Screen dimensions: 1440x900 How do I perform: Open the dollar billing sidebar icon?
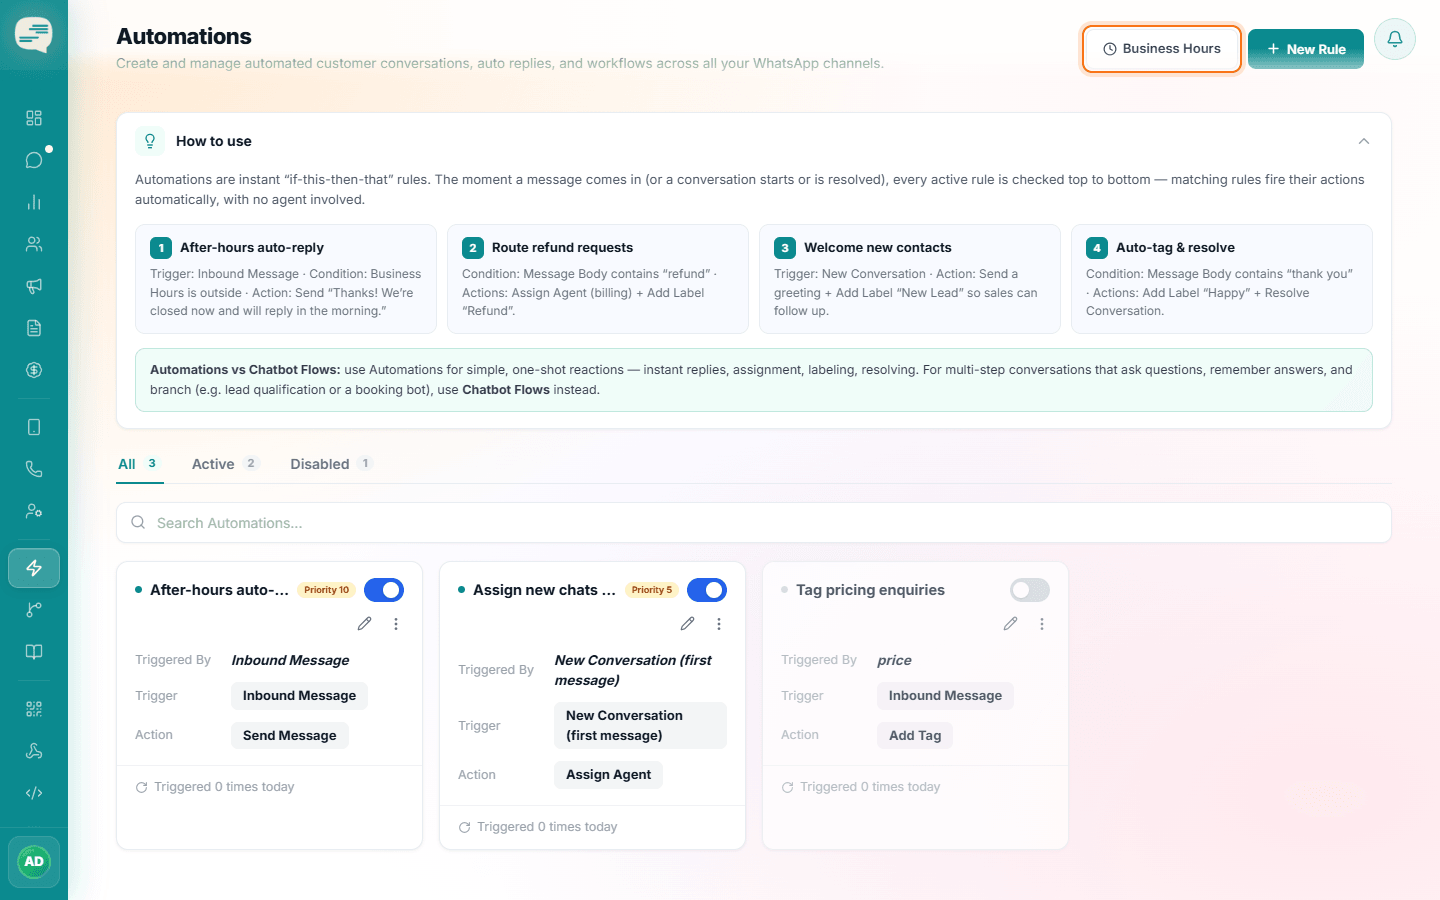34,370
